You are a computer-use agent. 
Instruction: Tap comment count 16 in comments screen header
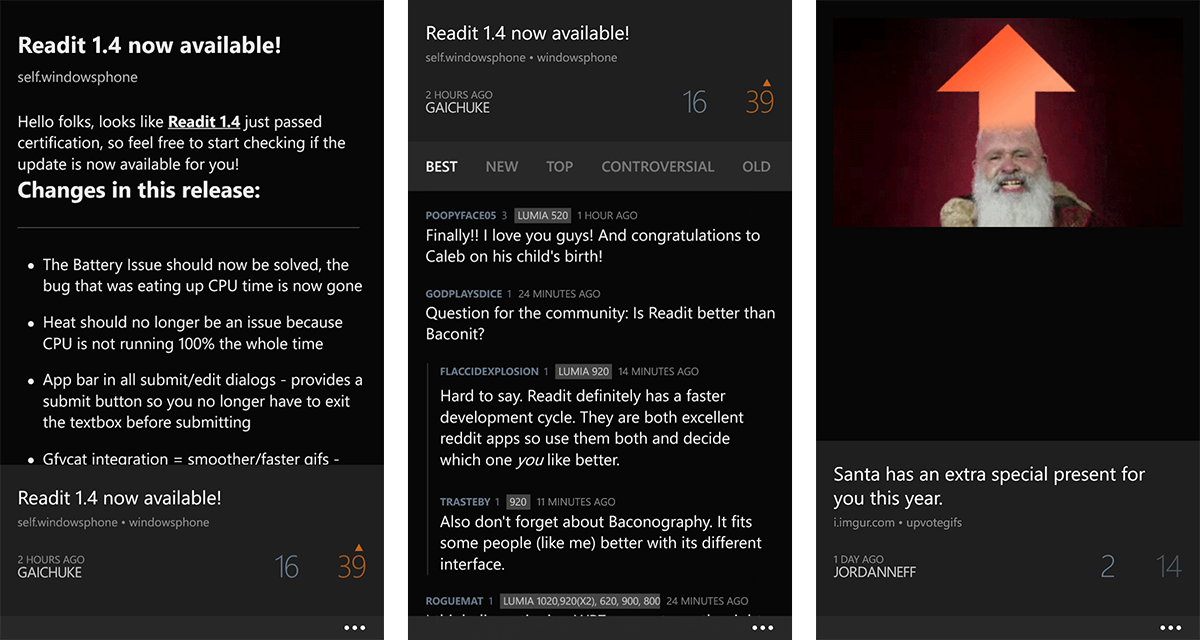coord(695,102)
